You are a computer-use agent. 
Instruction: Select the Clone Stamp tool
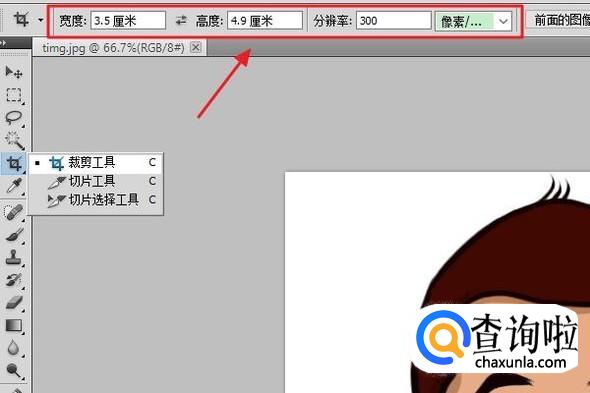point(13,257)
